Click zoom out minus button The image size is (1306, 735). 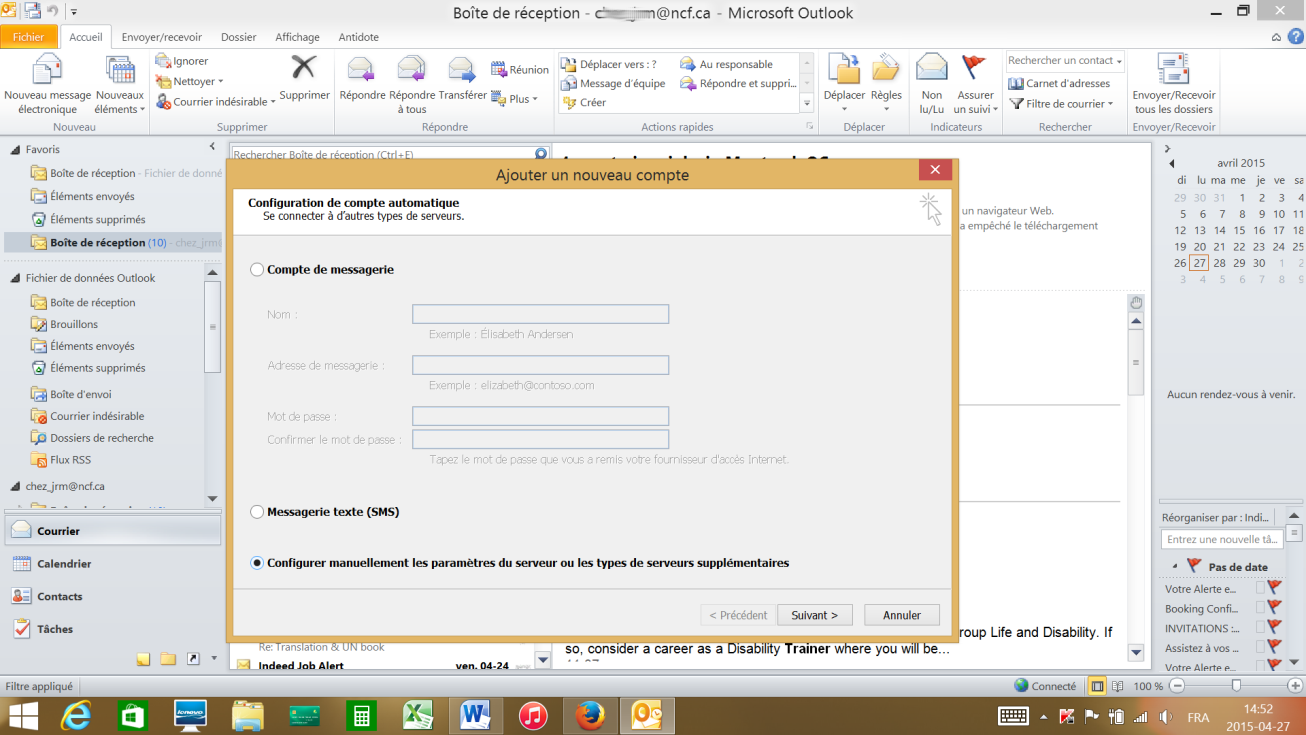[x=1177, y=686]
